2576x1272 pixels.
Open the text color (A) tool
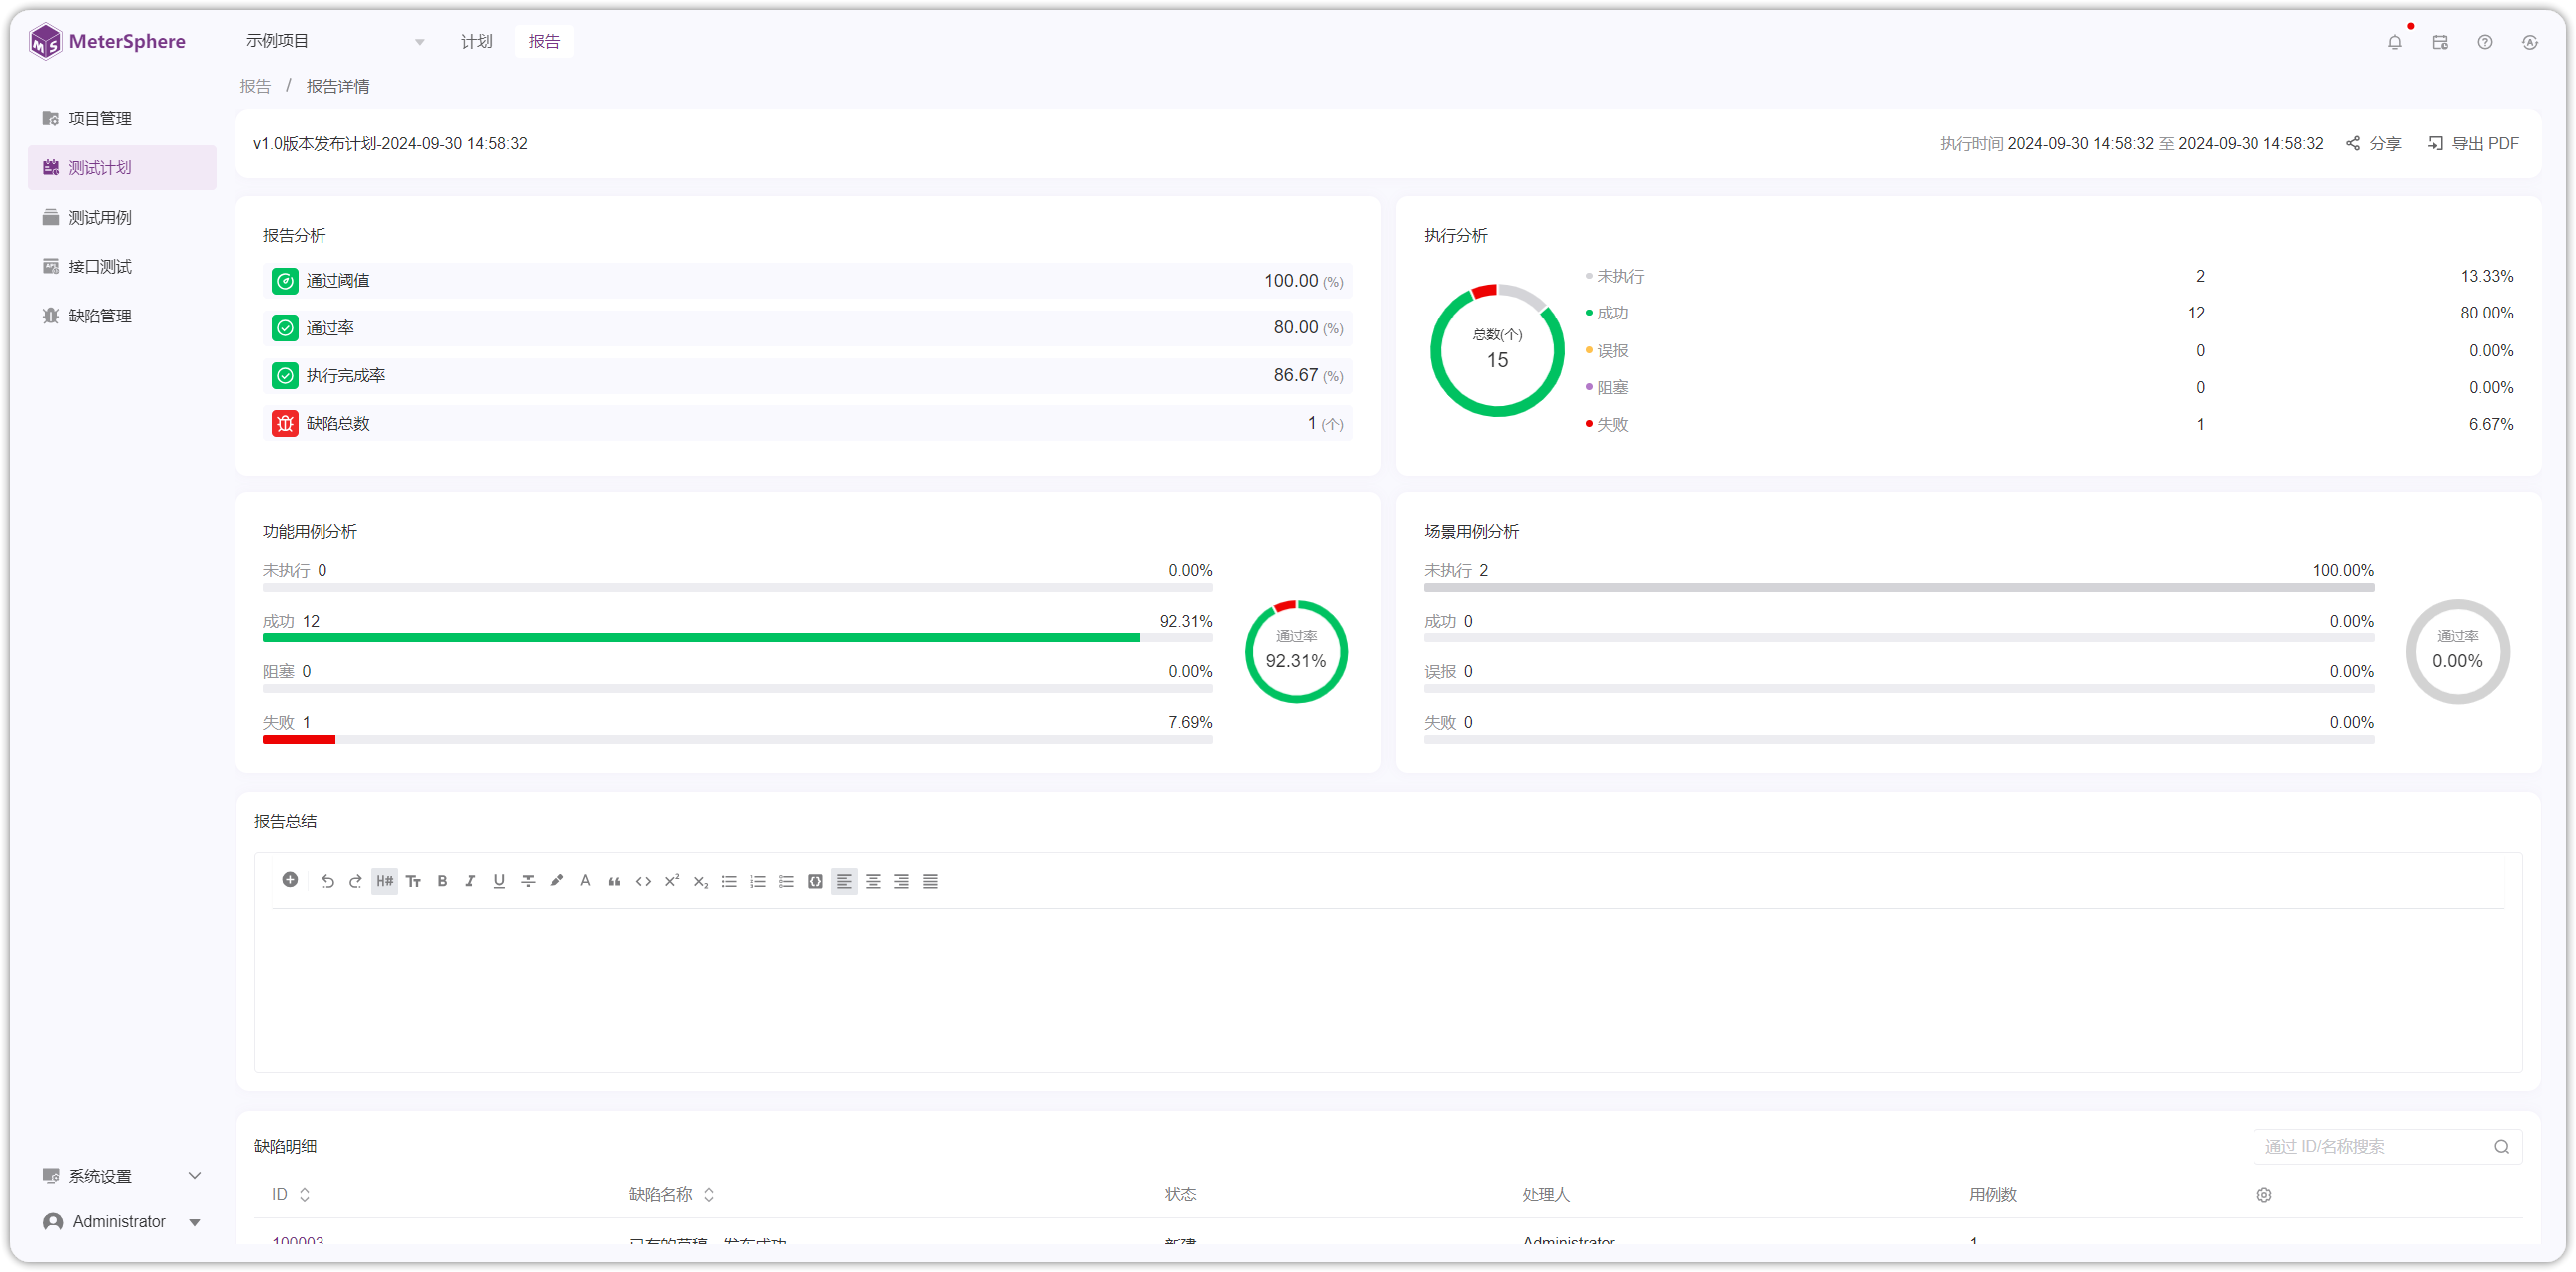586,881
